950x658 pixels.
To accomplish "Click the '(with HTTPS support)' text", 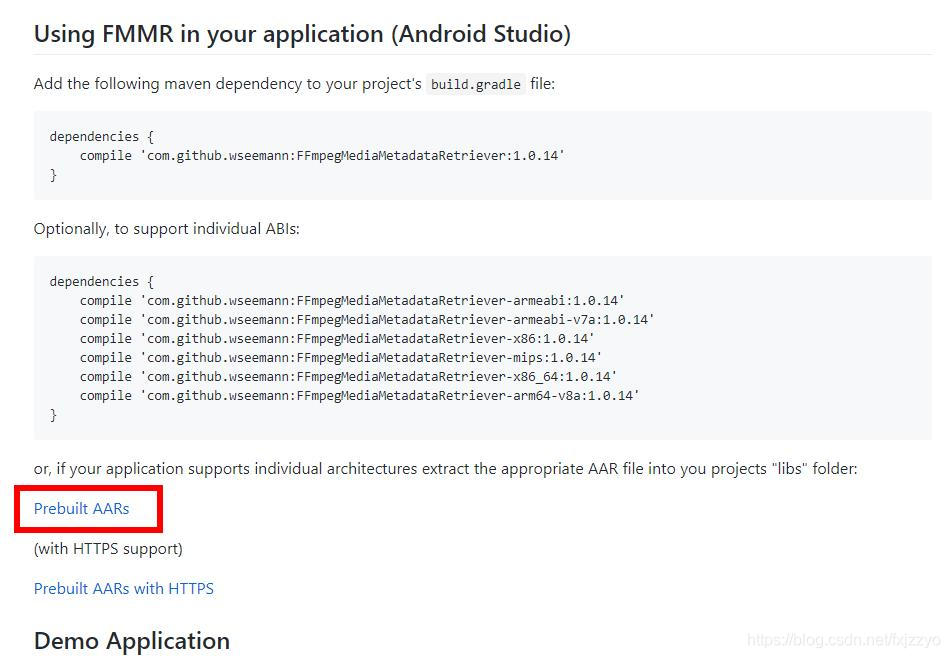I will pyautogui.click(x=108, y=549).
